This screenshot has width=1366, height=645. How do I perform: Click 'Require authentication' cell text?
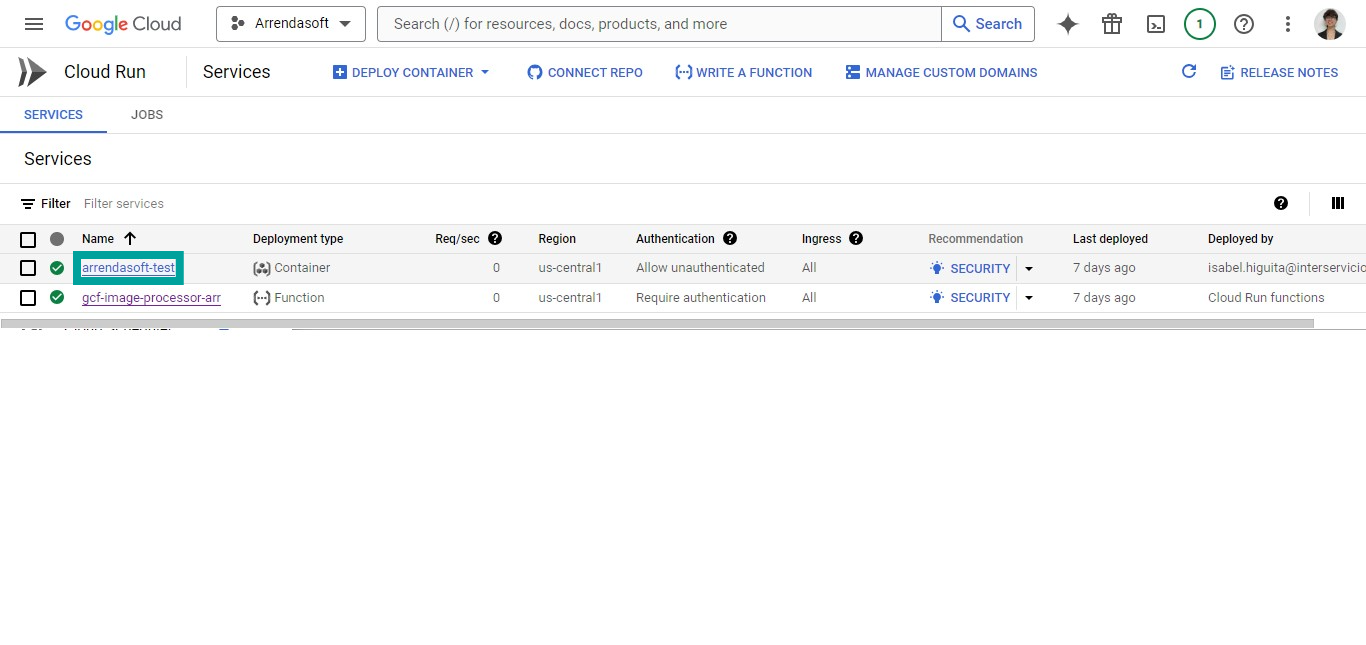pyautogui.click(x=701, y=298)
